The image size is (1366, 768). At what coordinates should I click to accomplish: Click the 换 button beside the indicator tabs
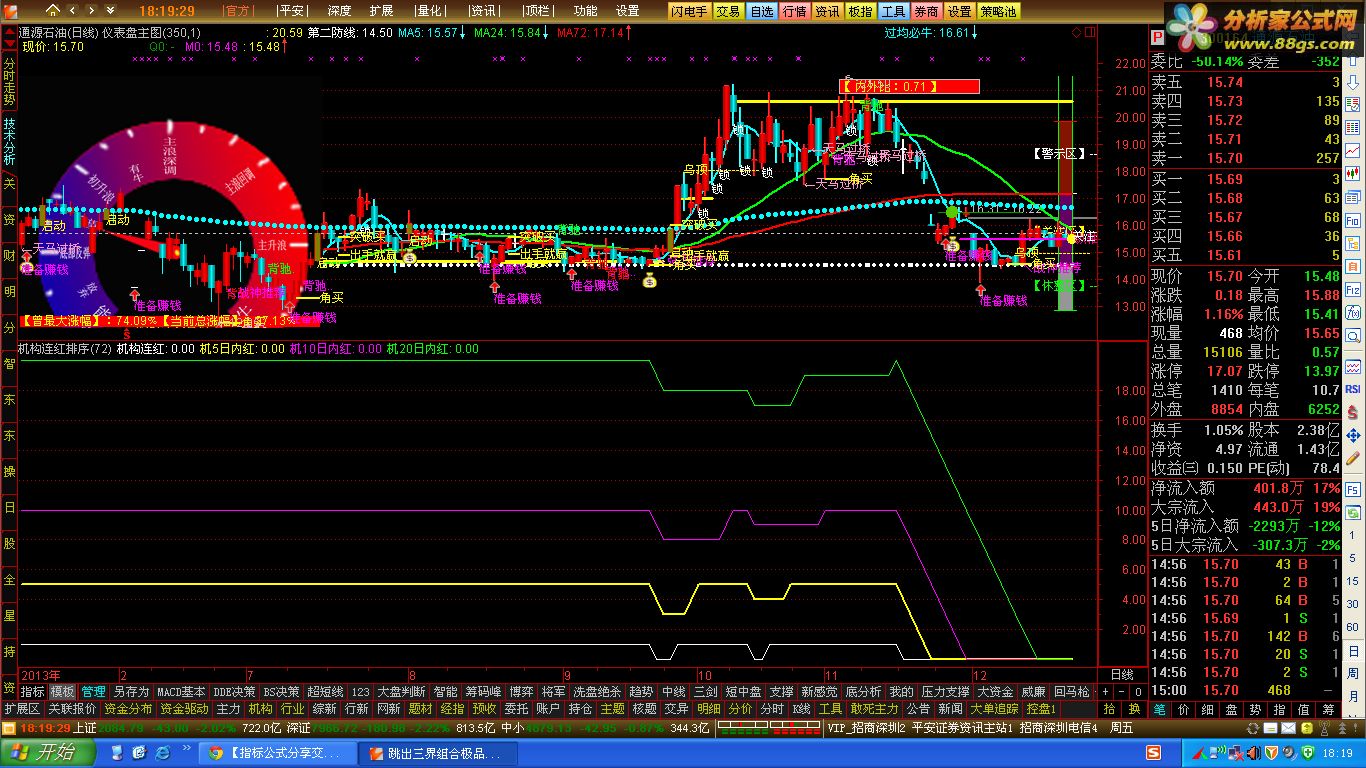[x=1134, y=708]
